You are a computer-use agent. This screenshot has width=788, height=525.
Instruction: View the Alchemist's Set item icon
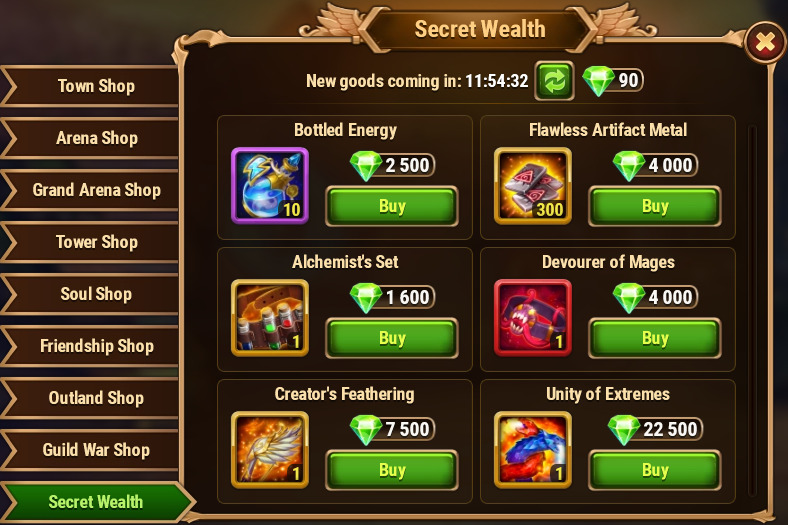coord(270,318)
